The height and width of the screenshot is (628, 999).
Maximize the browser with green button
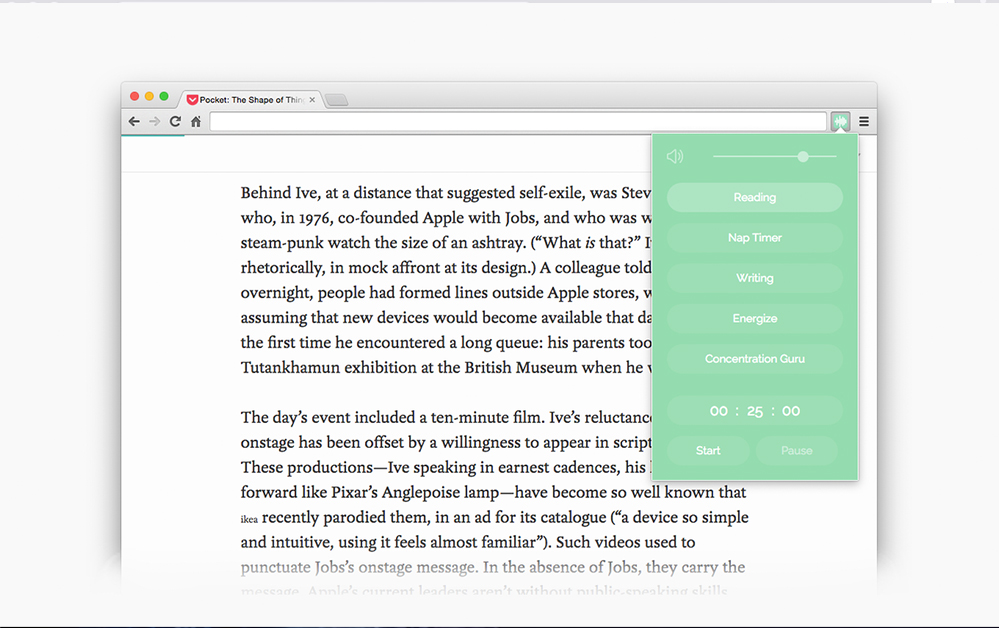point(164,96)
